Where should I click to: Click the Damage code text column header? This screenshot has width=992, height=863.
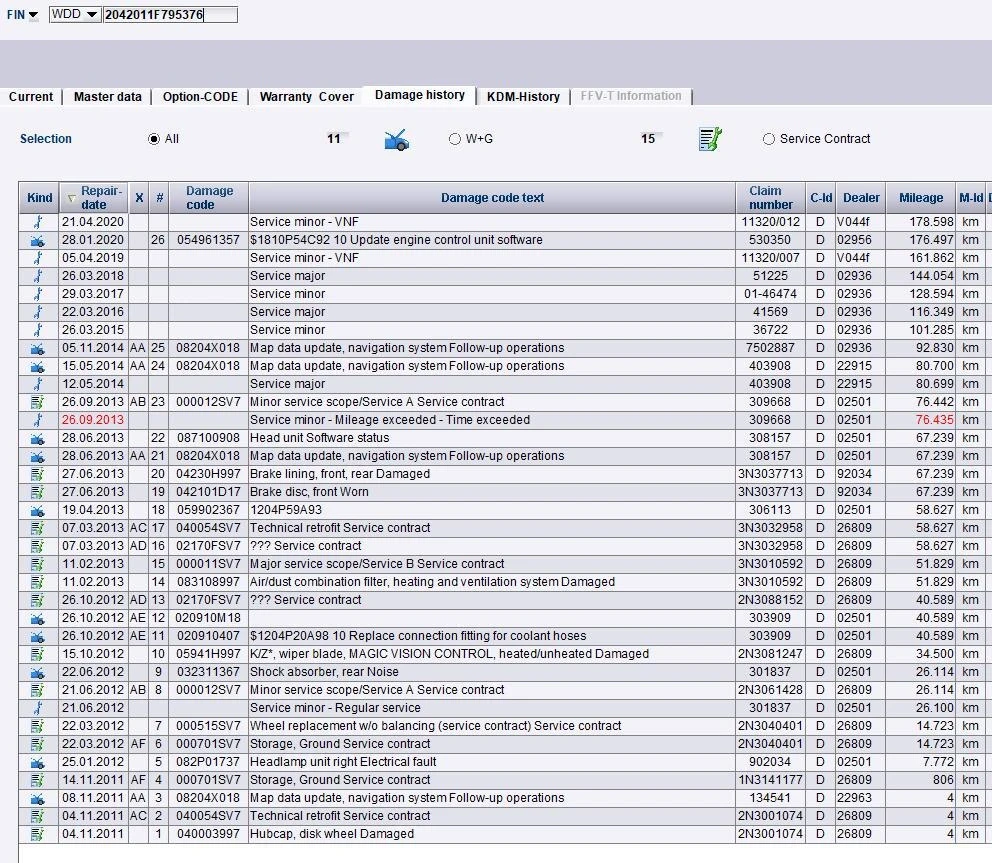(x=492, y=198)
